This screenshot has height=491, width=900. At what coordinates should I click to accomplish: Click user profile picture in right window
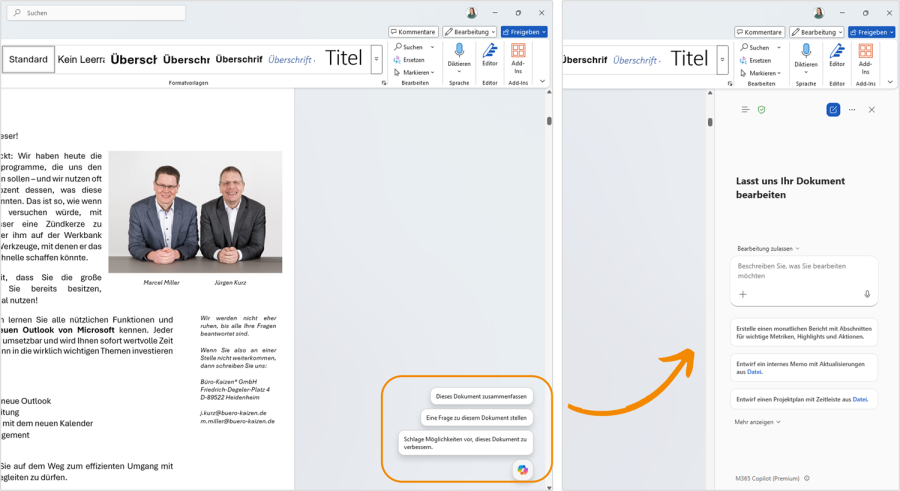point(818,13)
